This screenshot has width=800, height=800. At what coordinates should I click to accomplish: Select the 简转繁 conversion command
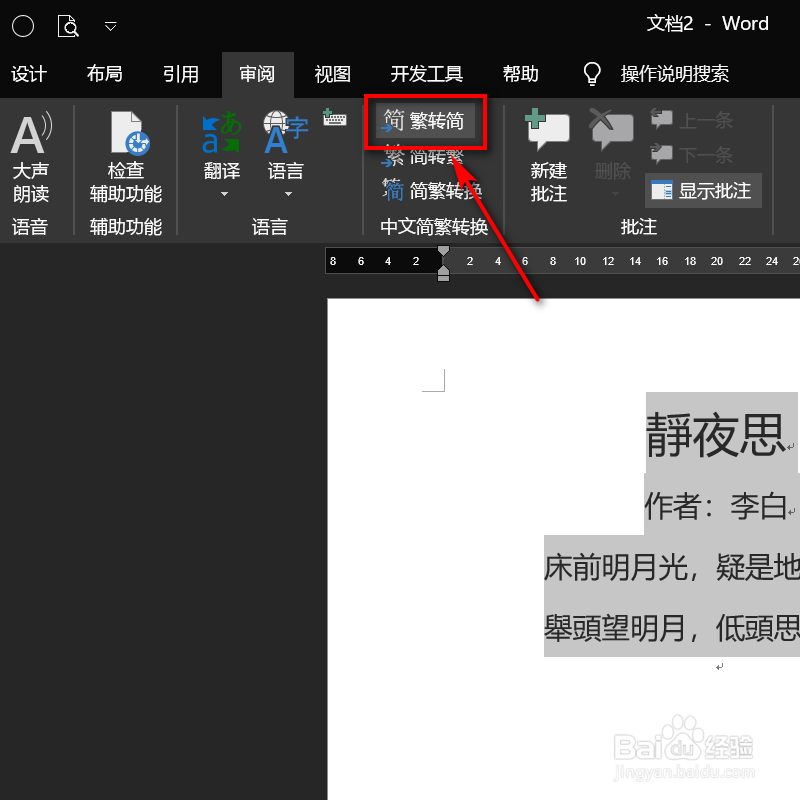point(427,156)
